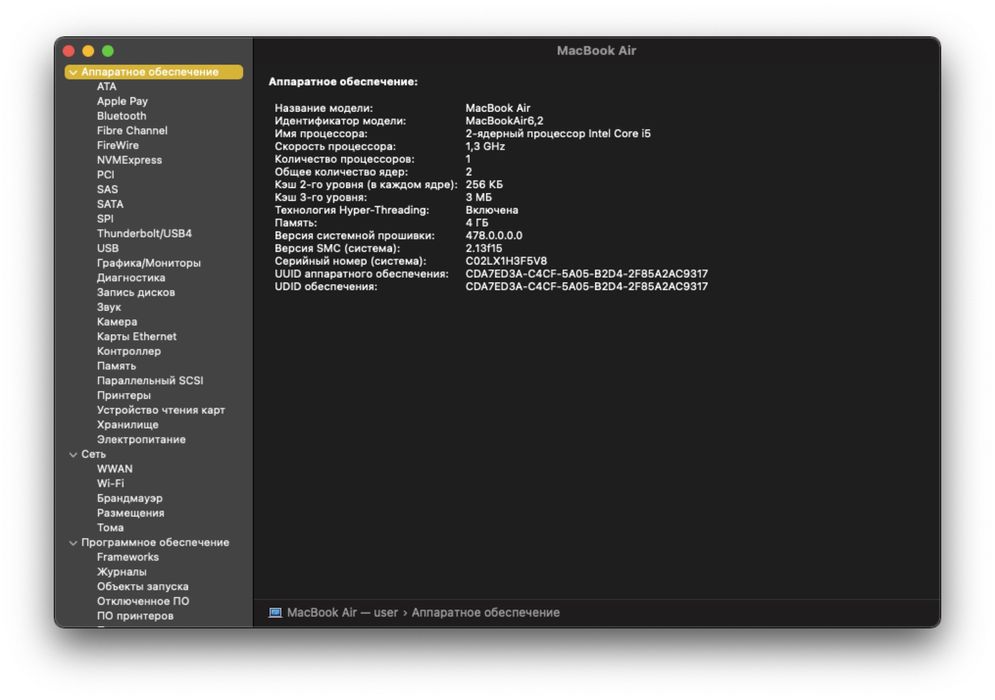Select Диагностика in the sidebar
The height and width of the screenshot is (700, 995).
131,277
